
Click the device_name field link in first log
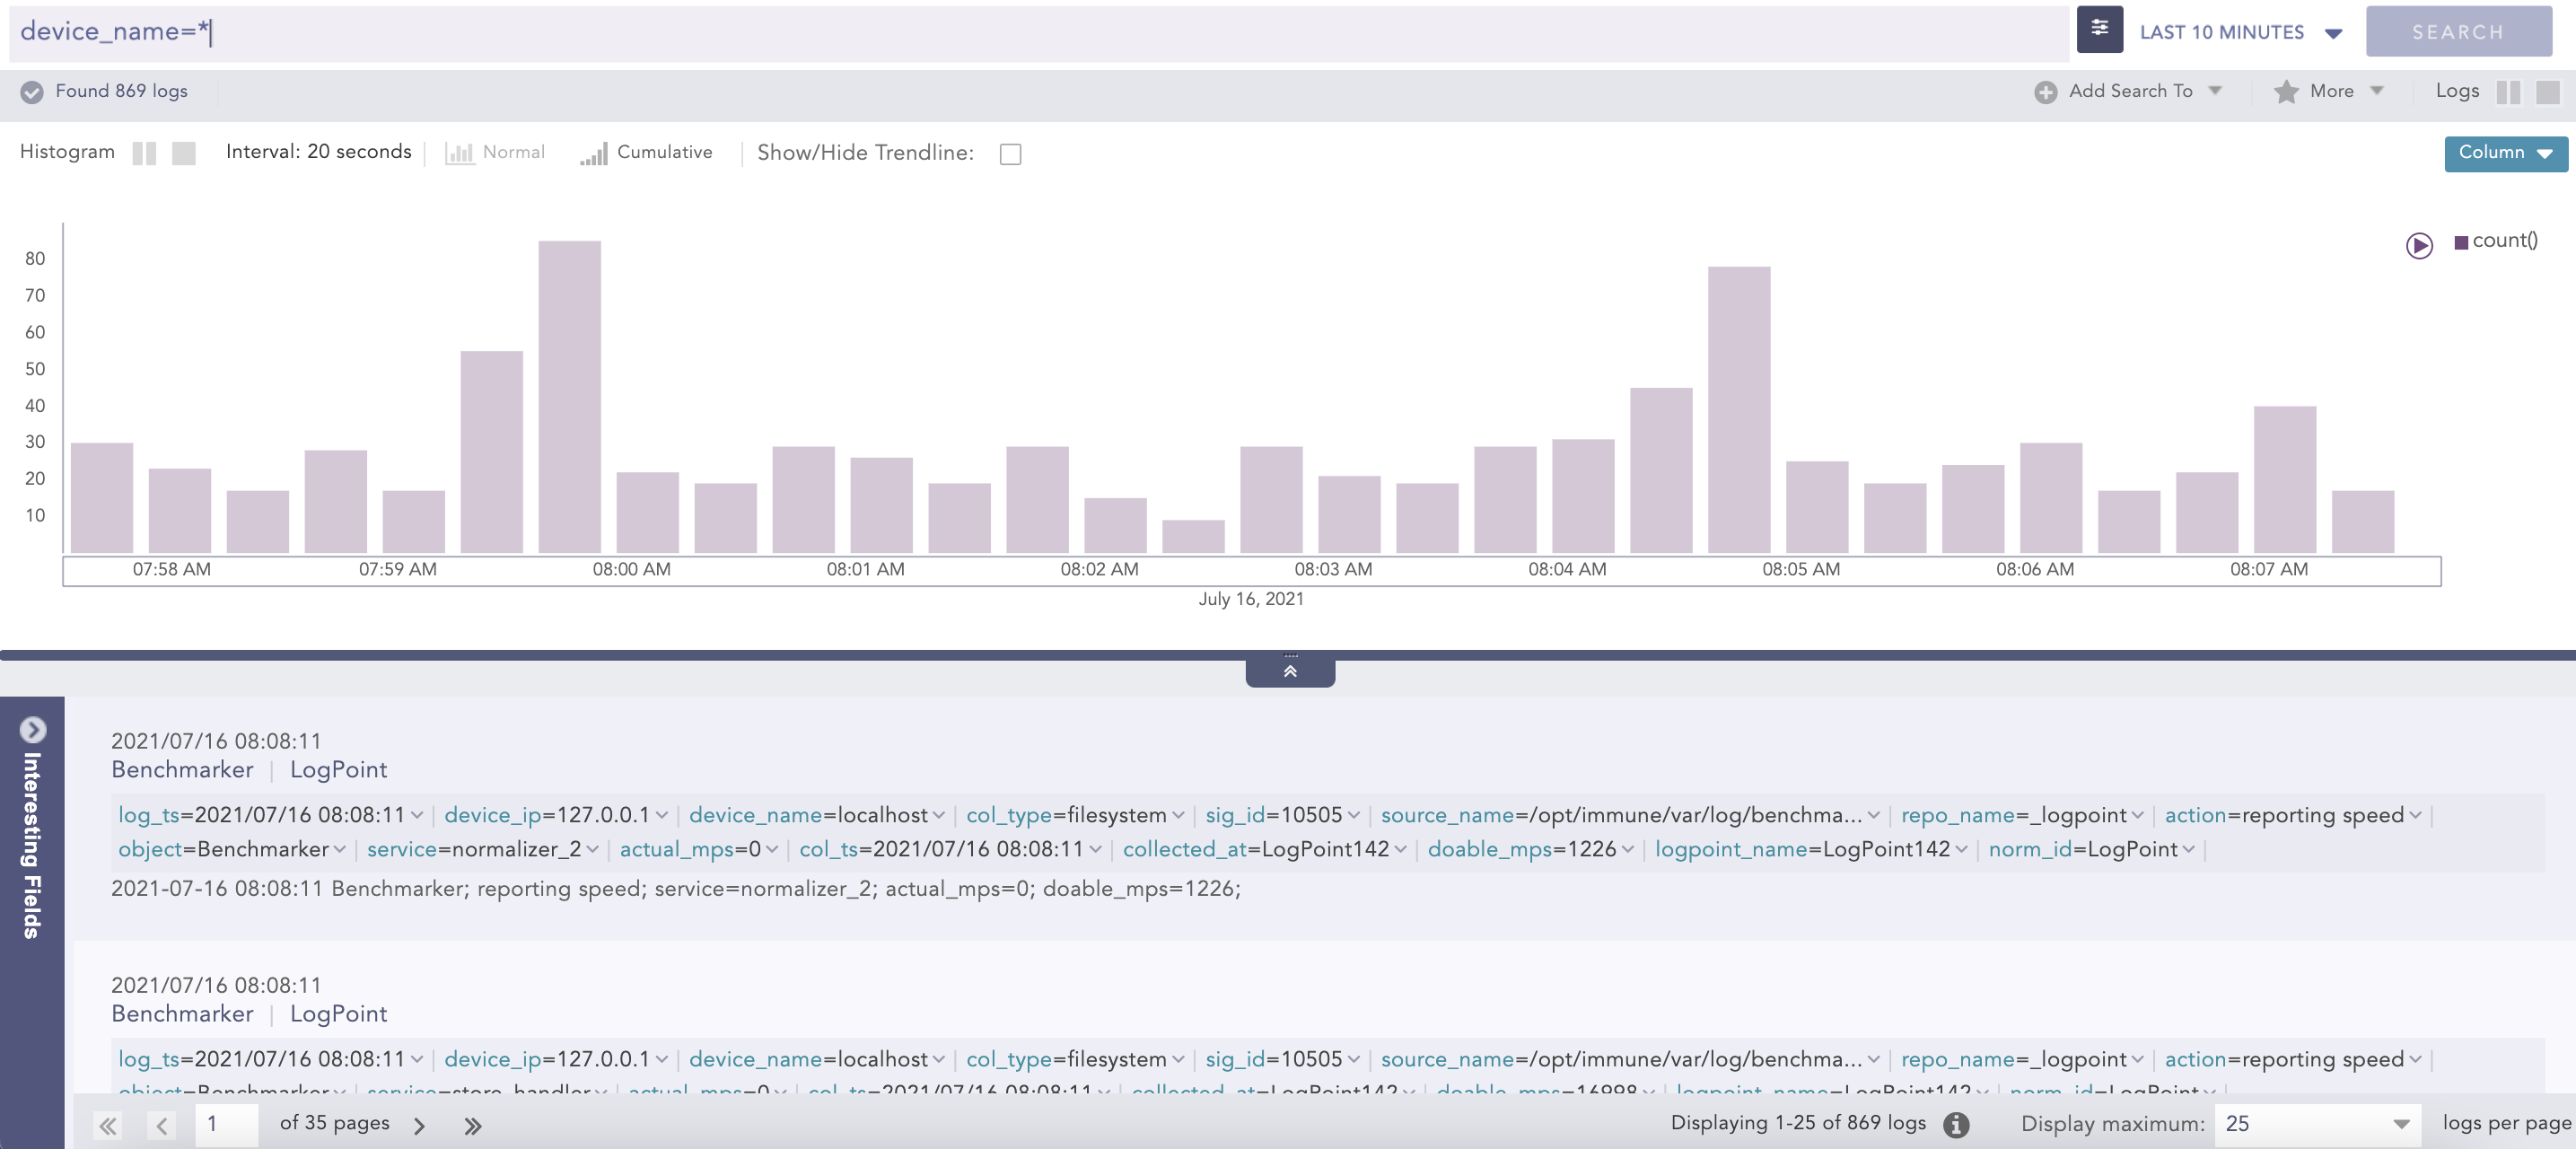pyautogui.click(x=755, y=815)
